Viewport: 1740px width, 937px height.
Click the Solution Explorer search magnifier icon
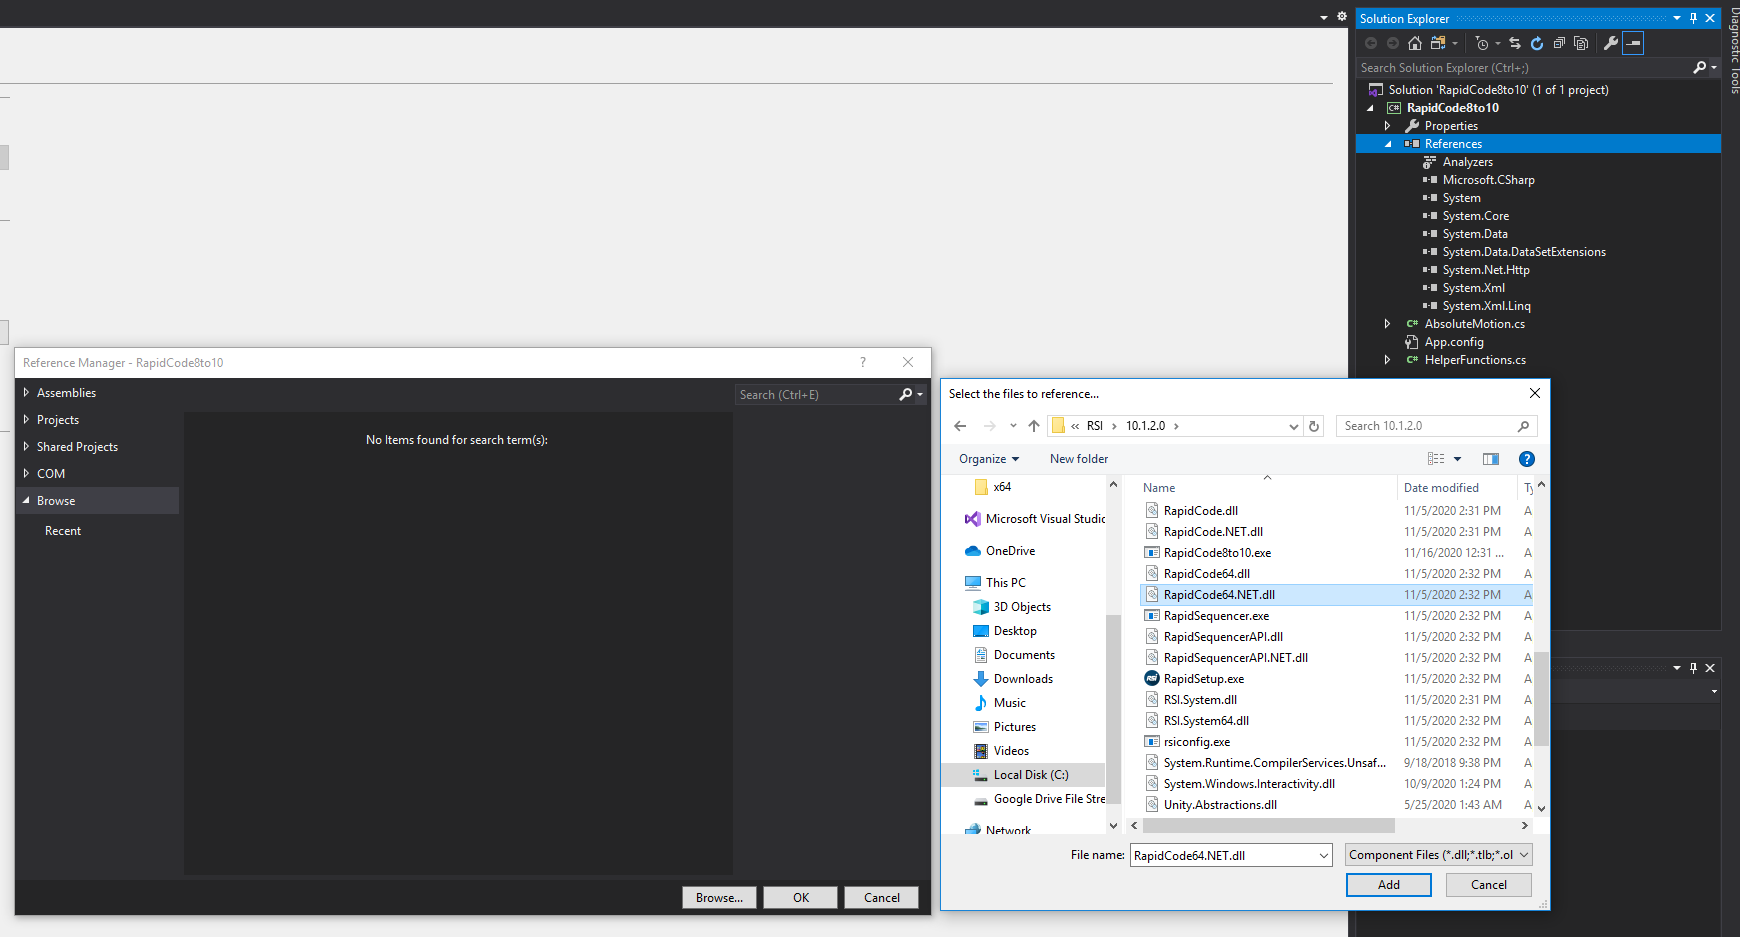click(x=1699, y=67)
